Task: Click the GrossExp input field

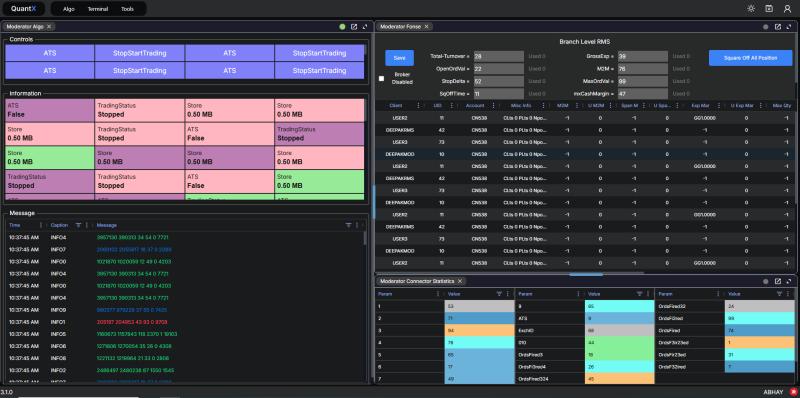Action: [642, 56]
